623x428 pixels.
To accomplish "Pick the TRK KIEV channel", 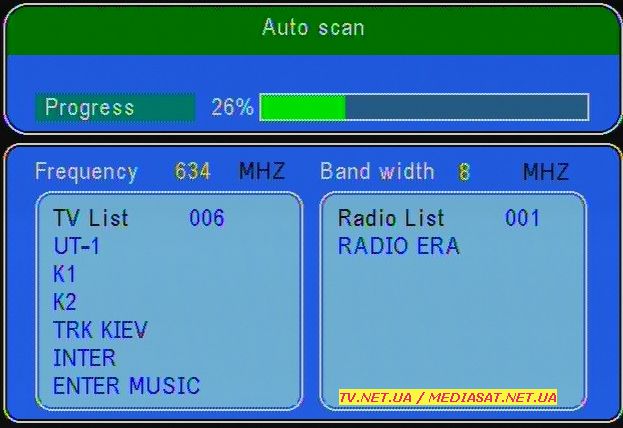I will [x=101, y=330].
